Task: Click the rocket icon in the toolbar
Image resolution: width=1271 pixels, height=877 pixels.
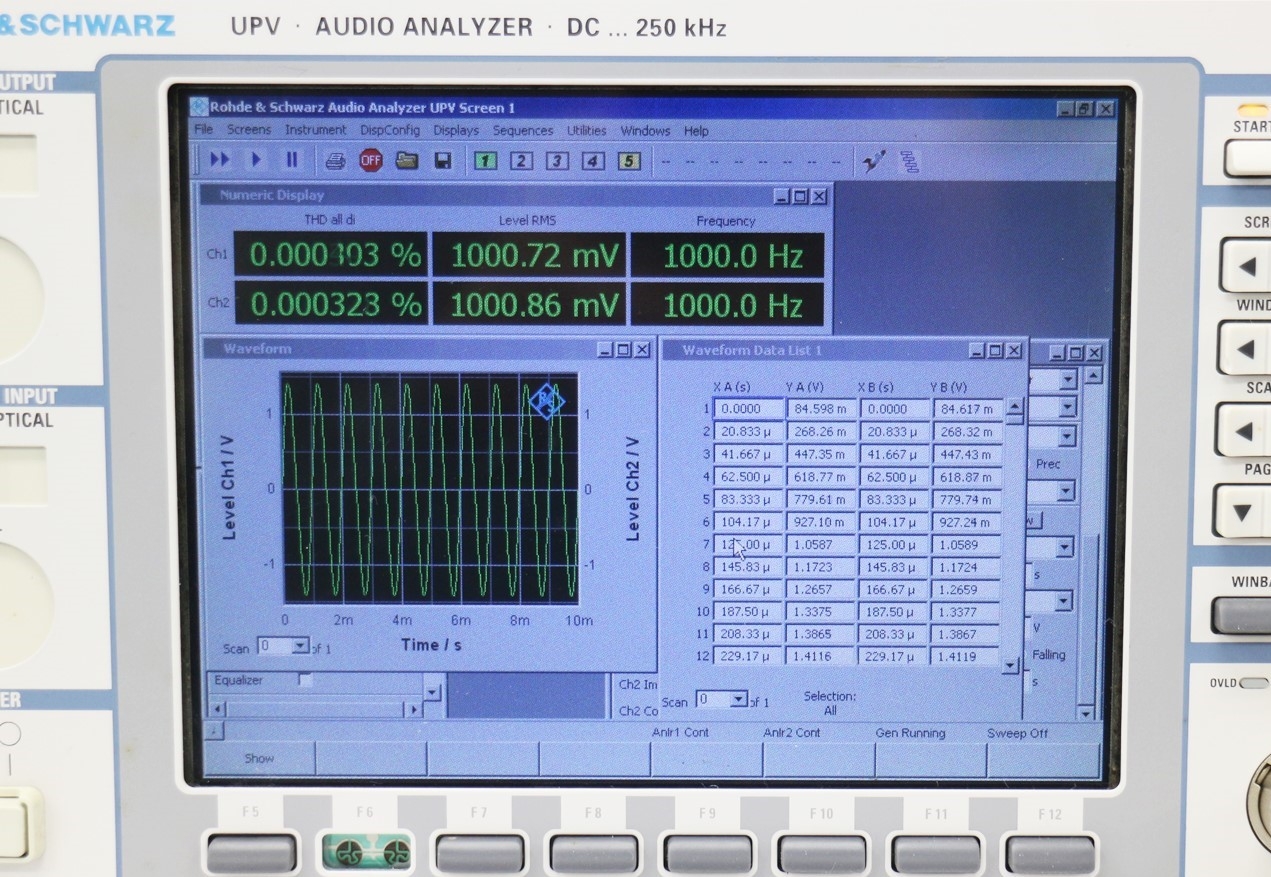Action: pyautogui.click(x=874, y=161)
